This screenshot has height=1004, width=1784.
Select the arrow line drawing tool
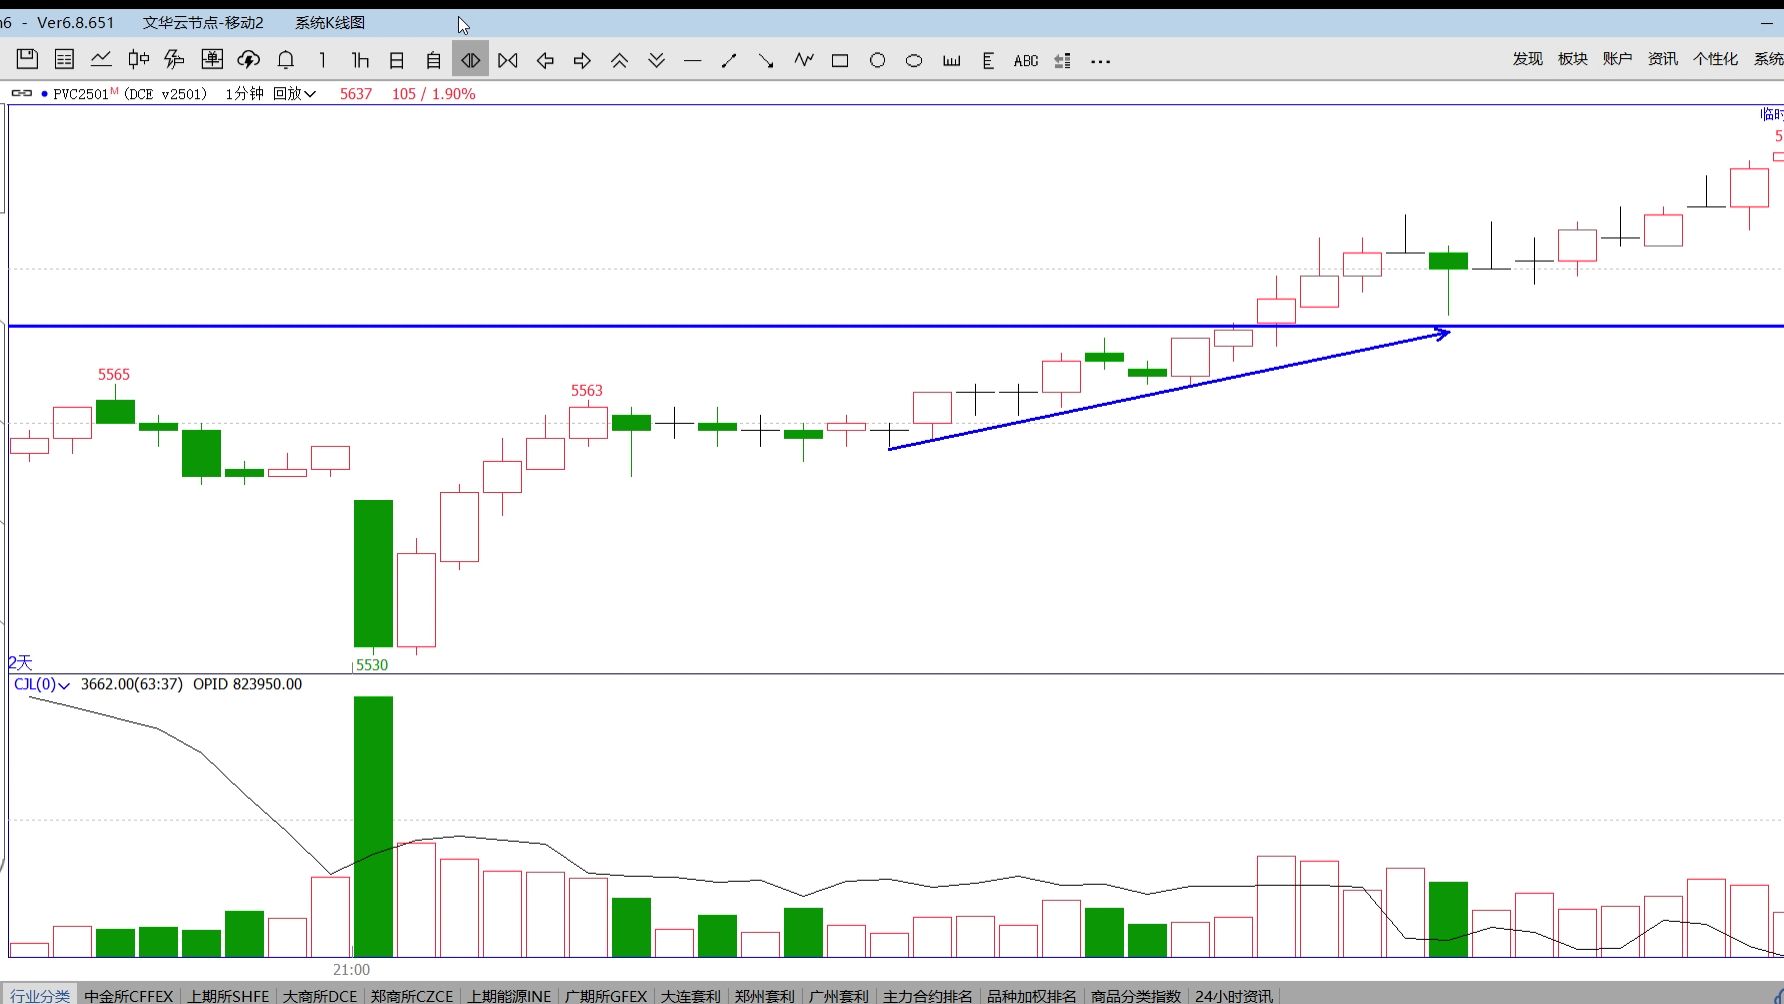(766, 61)
